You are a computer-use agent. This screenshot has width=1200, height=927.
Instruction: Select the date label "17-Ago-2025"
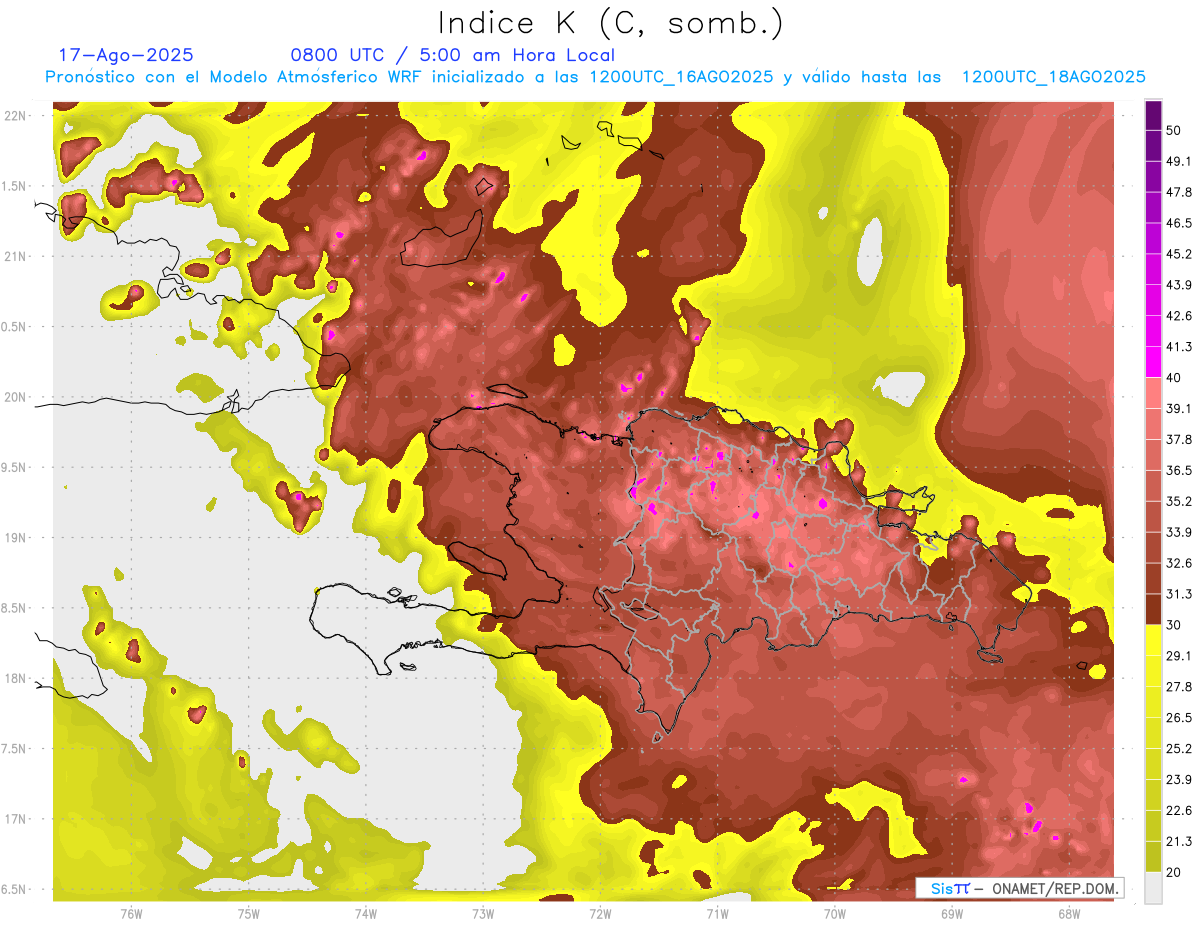coord(126,55)
